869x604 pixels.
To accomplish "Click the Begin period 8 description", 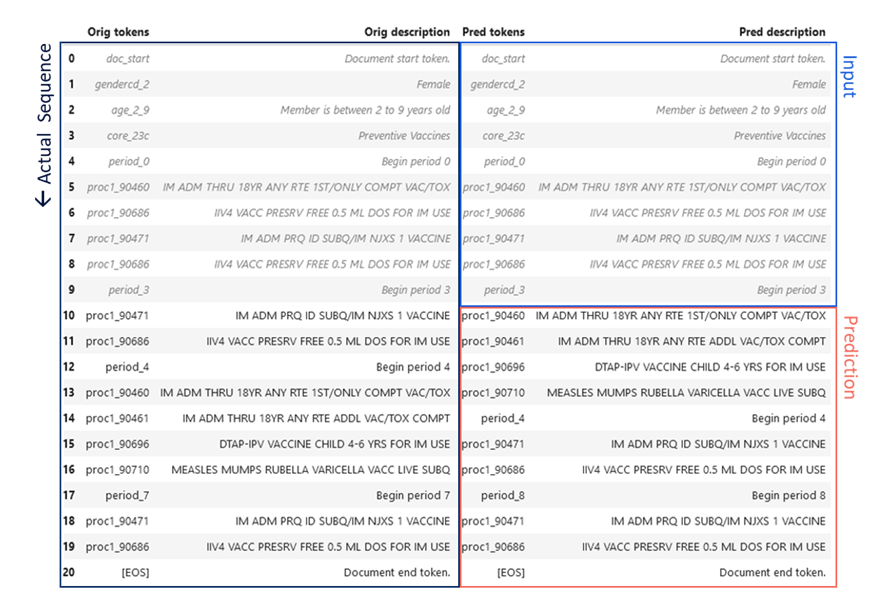I will click(788, 495).
